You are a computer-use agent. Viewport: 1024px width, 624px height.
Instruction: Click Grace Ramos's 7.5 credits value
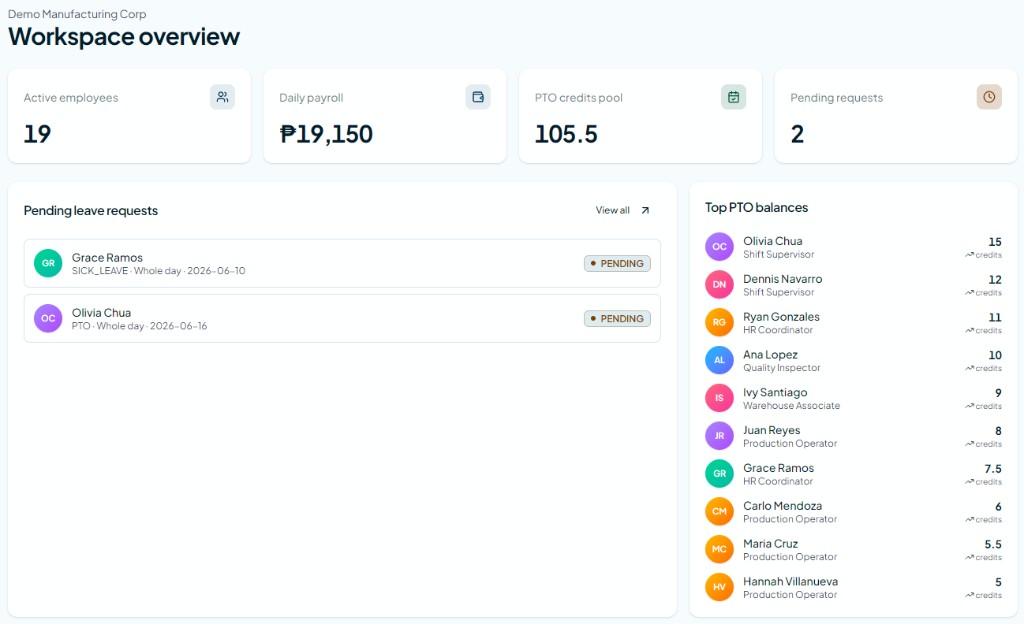coord(993,469)
